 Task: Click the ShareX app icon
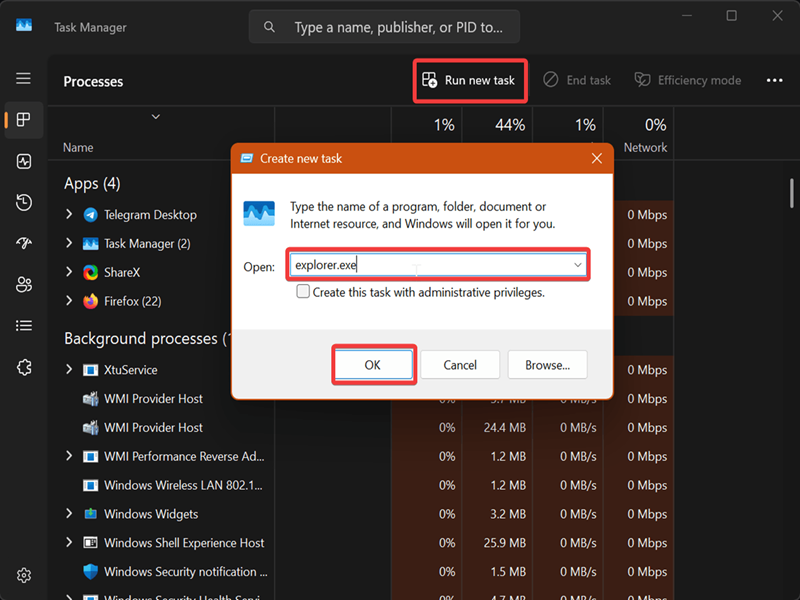(x=90, y=272)
